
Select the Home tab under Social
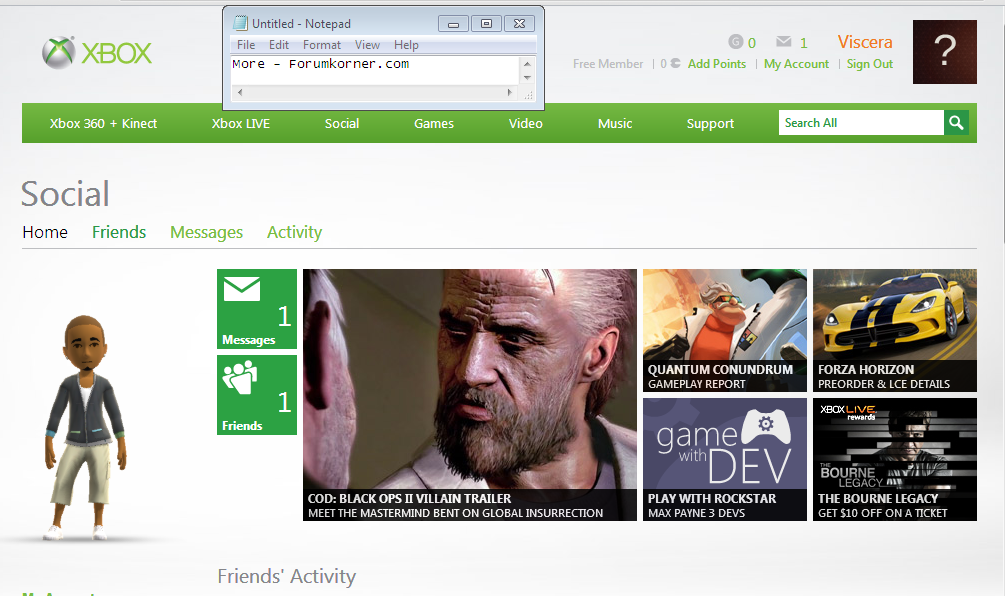pos(45,232)
